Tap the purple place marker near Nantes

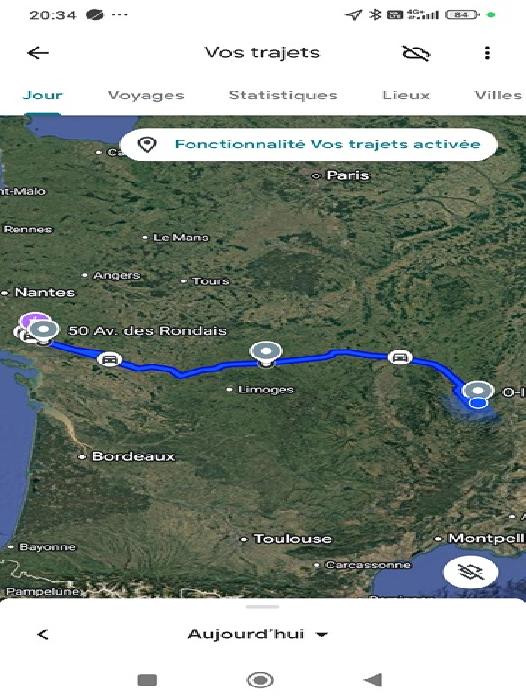click(32, 320)
